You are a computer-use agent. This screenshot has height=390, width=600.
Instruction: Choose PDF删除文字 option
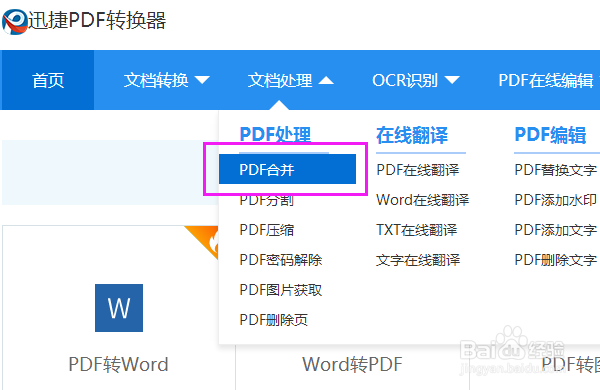pyautogui.click(x=556, y=260)
